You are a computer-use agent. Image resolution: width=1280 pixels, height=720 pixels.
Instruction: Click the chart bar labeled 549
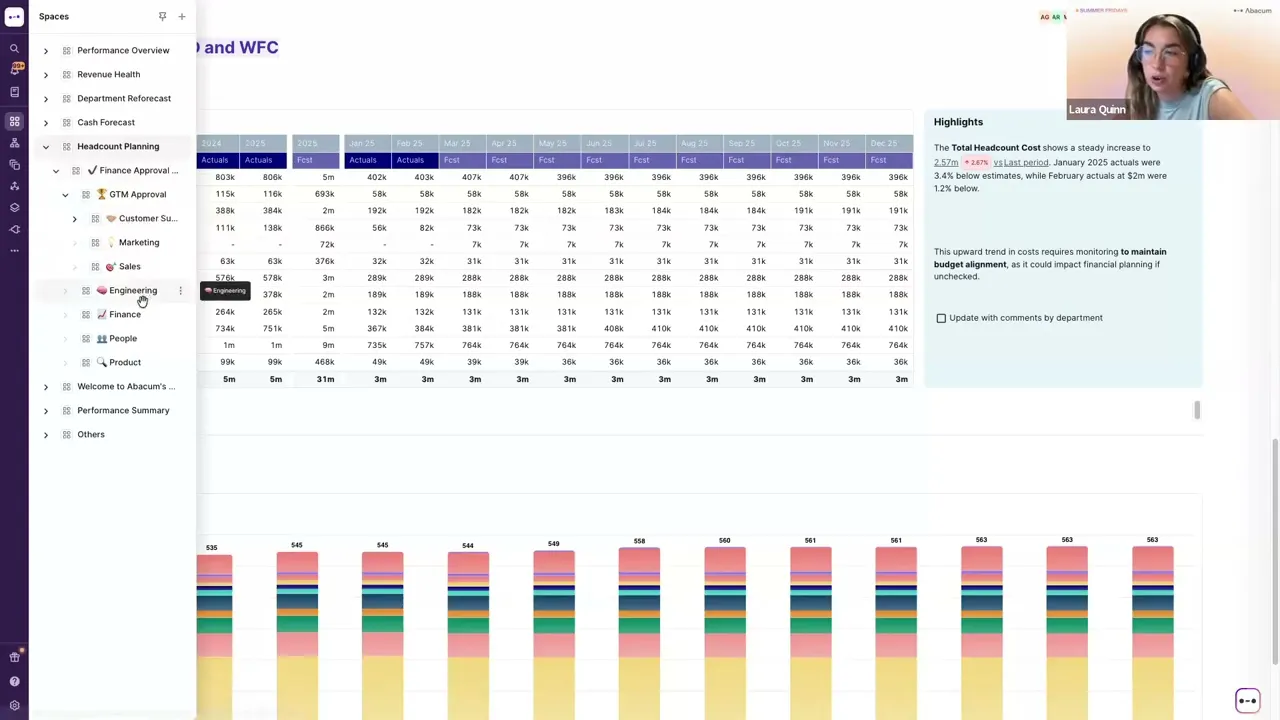coord(554,634)
